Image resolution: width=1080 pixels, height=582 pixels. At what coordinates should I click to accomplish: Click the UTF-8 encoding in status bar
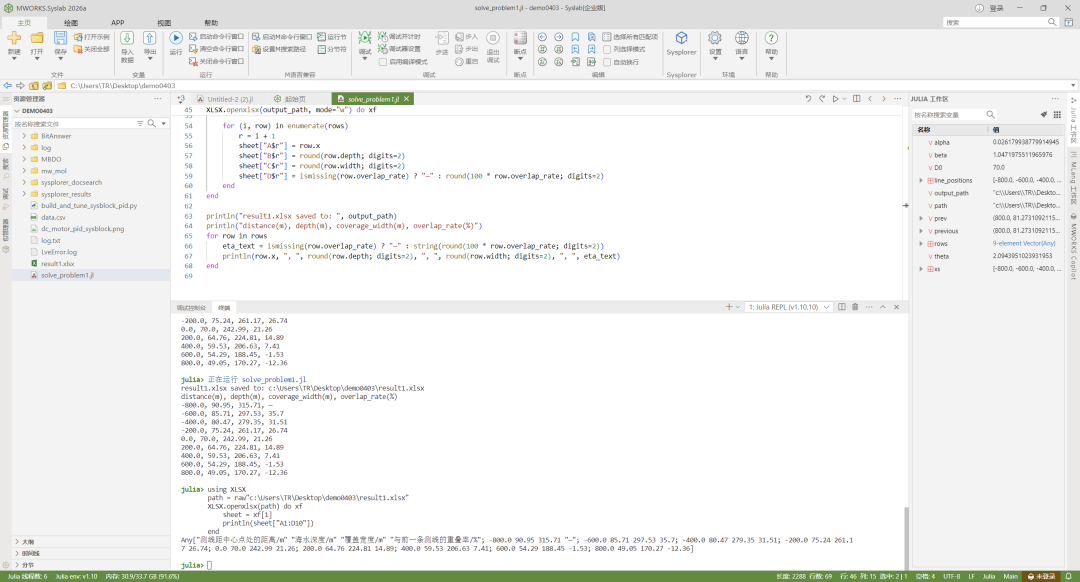point(951,576)
